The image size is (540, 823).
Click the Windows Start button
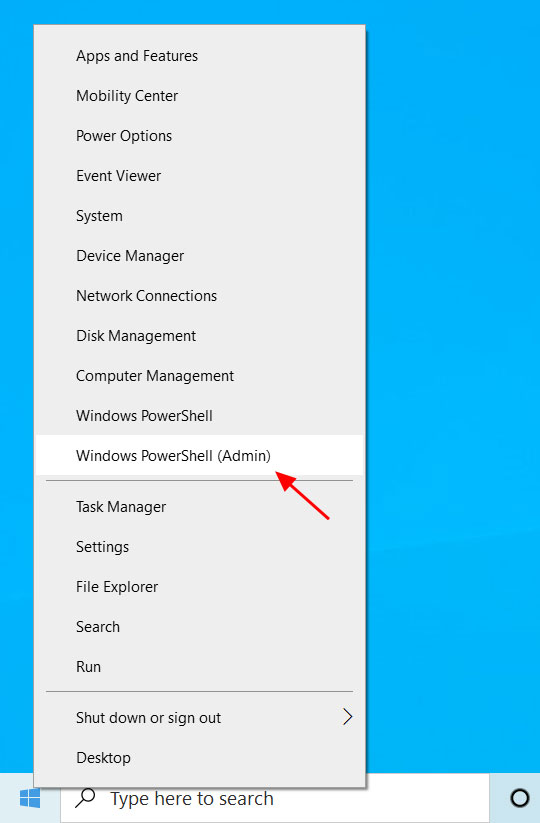(30, 798)
